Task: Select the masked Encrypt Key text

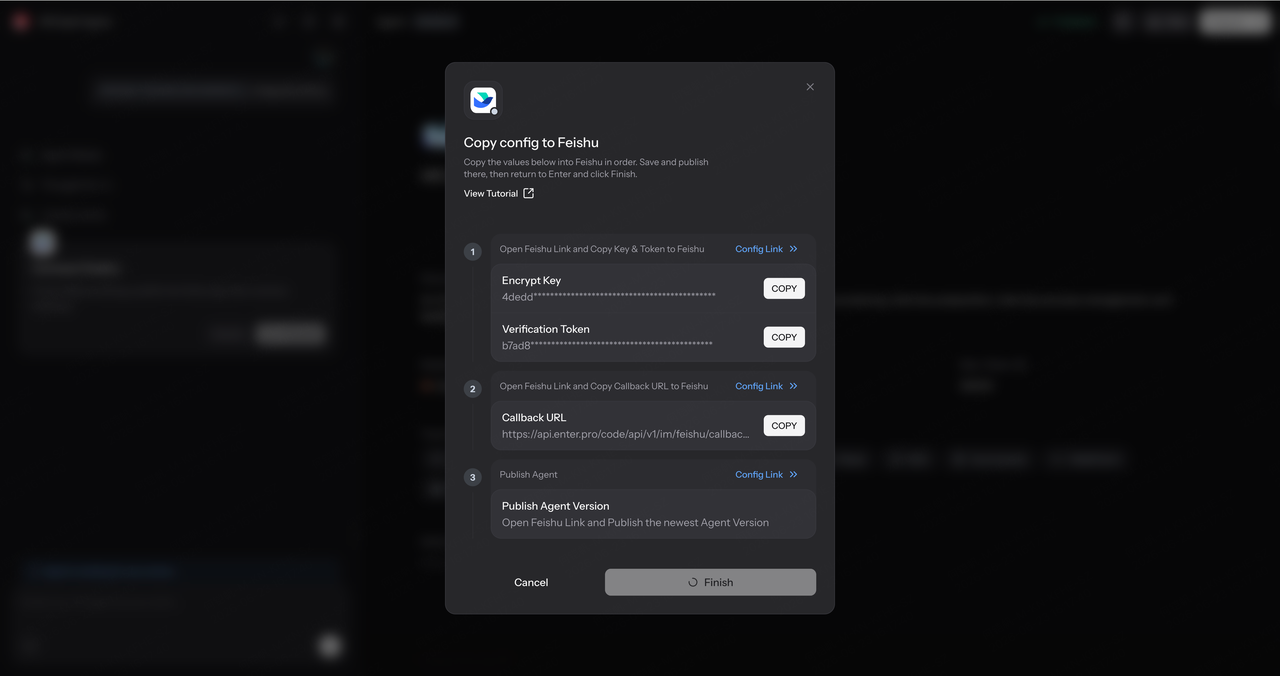Action: 608,297
